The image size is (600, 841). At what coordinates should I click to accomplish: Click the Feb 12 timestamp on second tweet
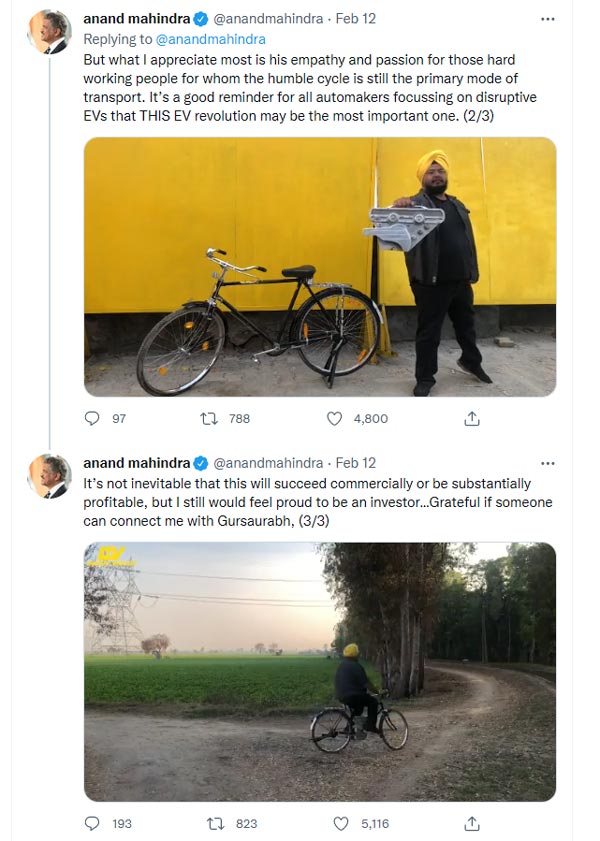point(356,463)
